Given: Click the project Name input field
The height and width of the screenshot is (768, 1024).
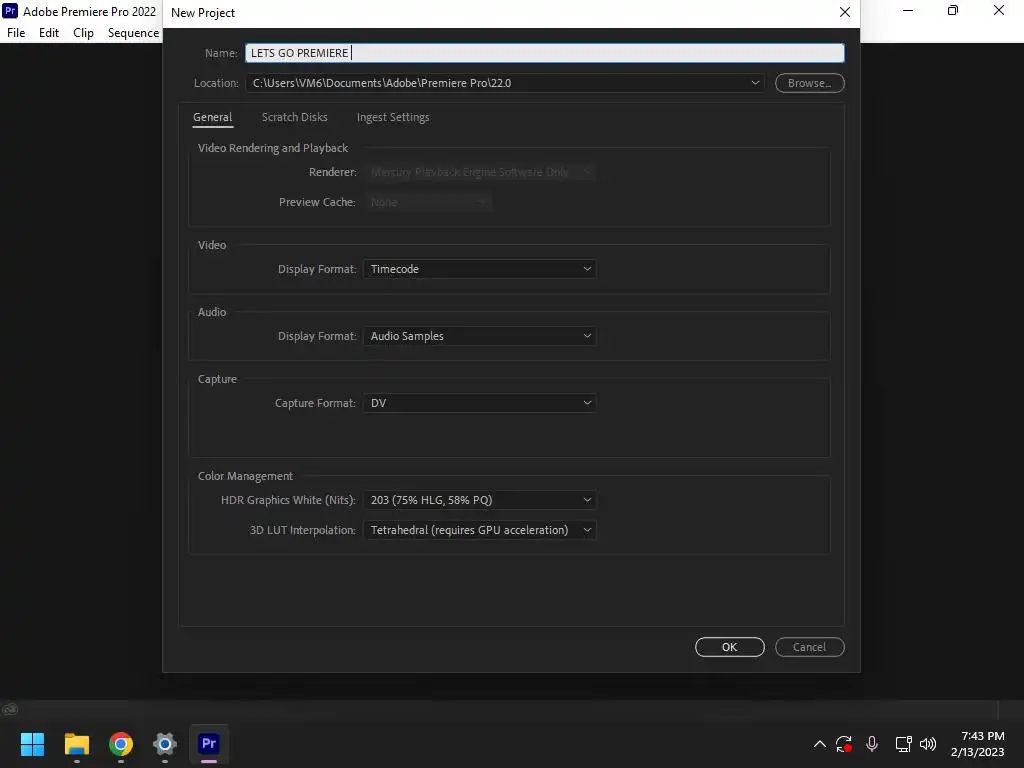Looking at the screenshot, I should point(545,53).
